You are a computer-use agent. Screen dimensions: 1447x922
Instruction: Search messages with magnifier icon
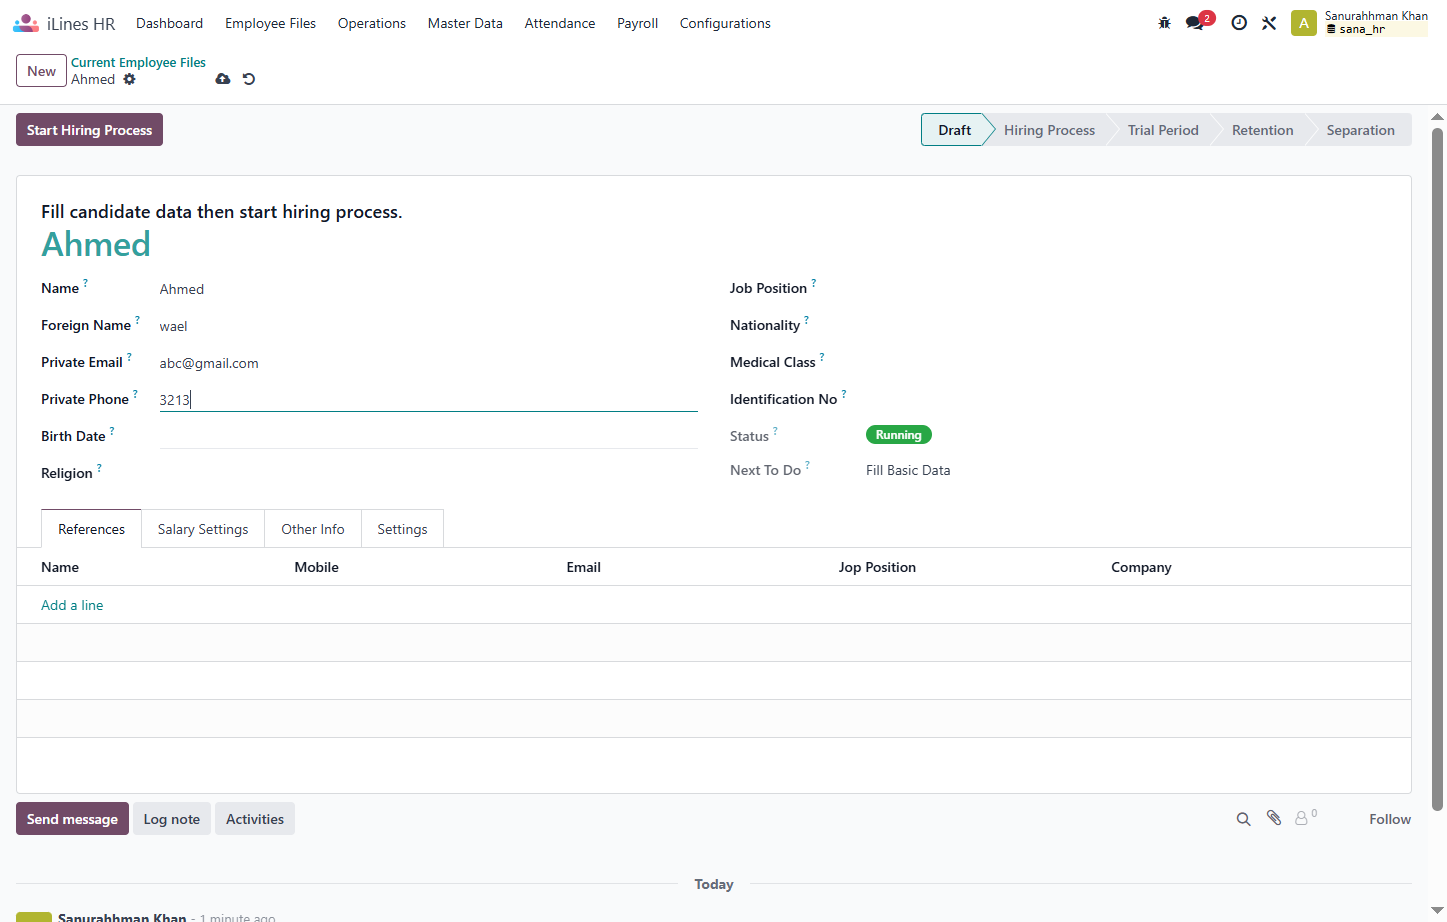[1243, 819]
